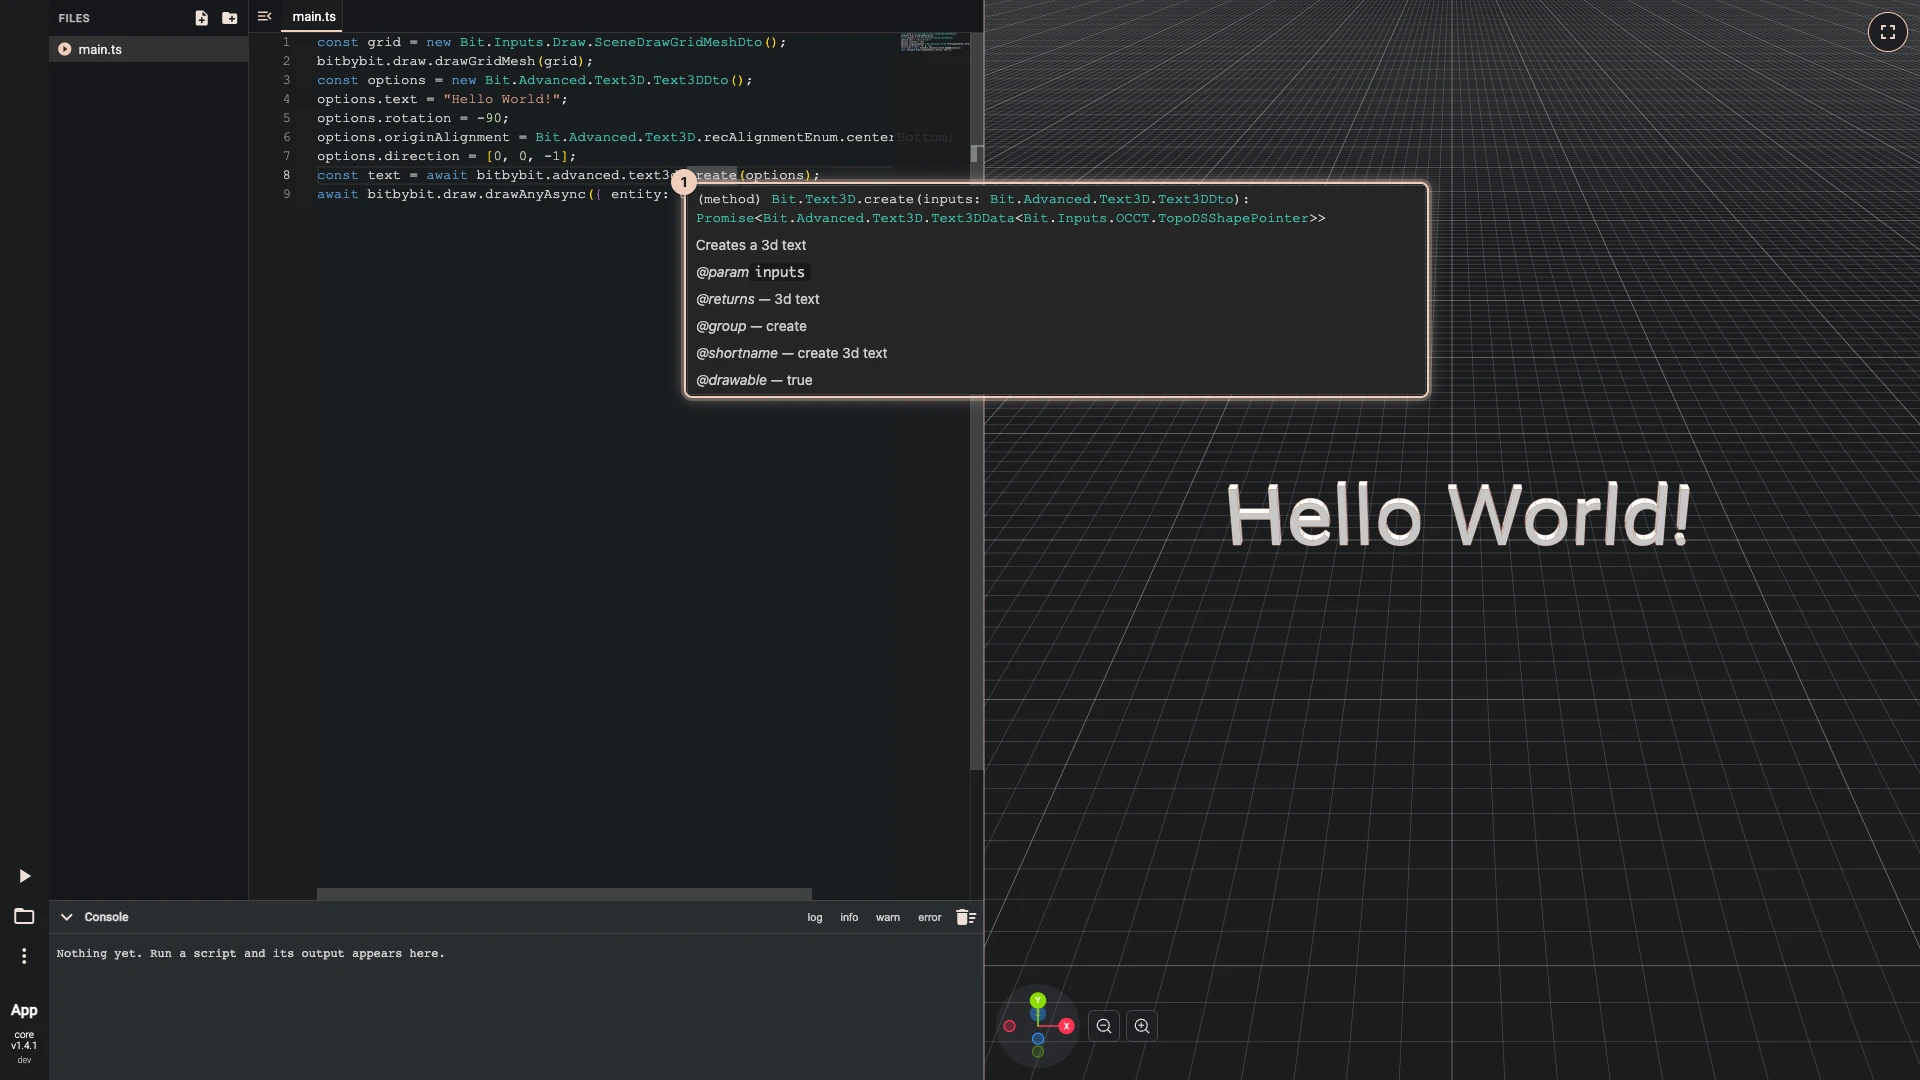
Task: Click the Console title label
Action: click(x=106, y=917)
